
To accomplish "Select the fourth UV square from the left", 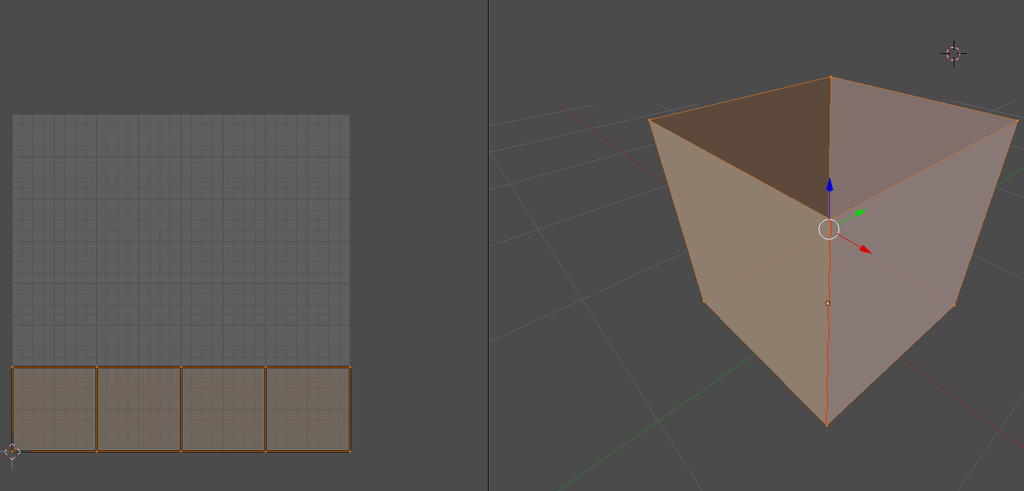I will (x=308, y=409).
